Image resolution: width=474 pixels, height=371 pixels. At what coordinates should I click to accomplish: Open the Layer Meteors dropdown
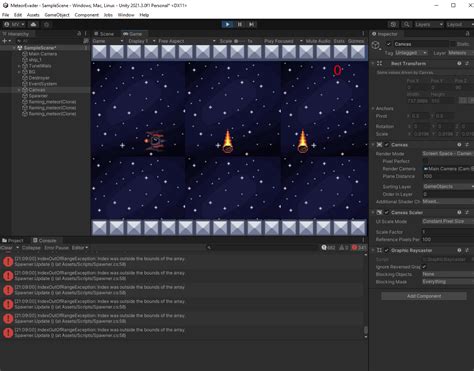460,53
